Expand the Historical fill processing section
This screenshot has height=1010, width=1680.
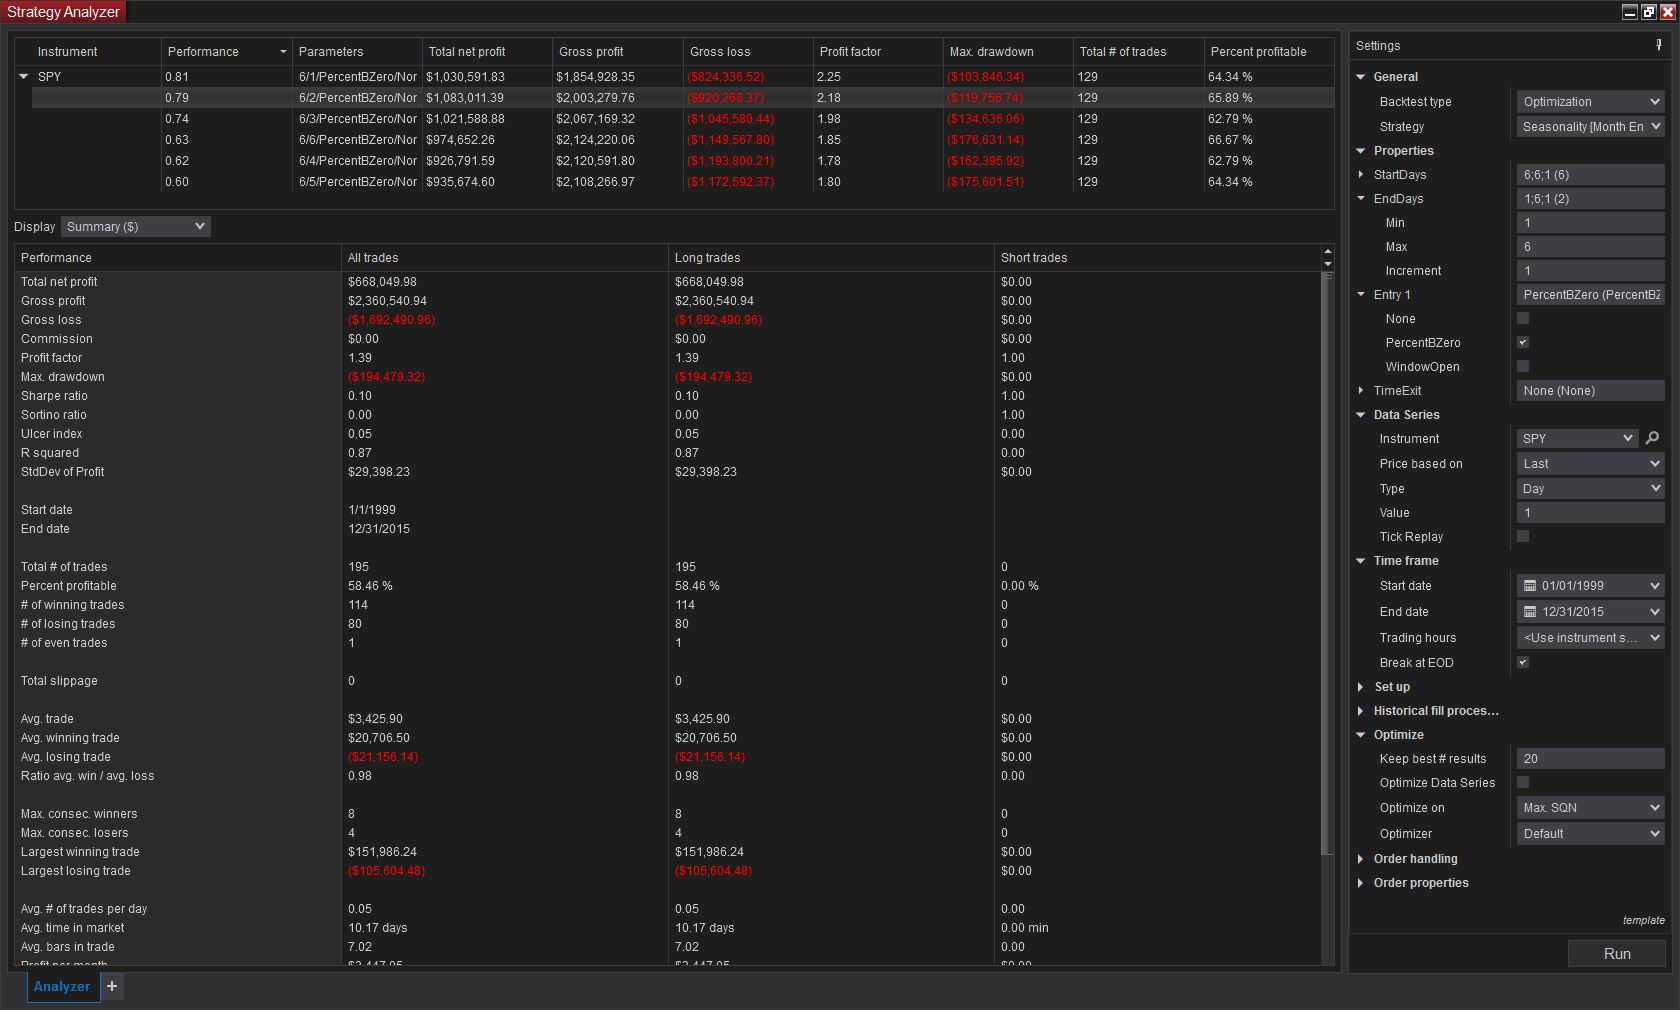[x=1361, y=711]
